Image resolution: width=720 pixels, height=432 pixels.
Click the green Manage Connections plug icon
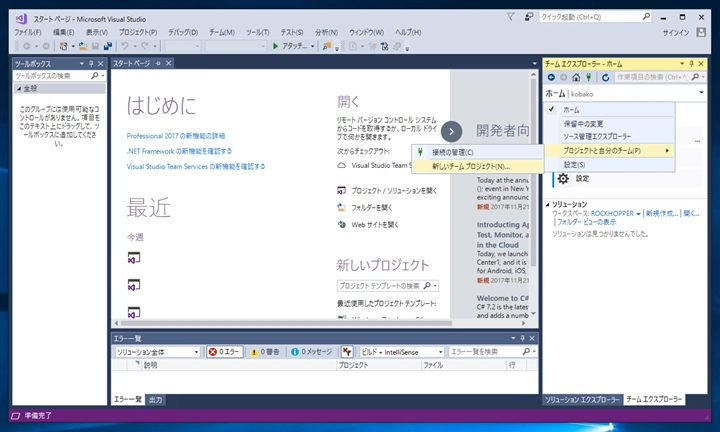coord(588,77)
